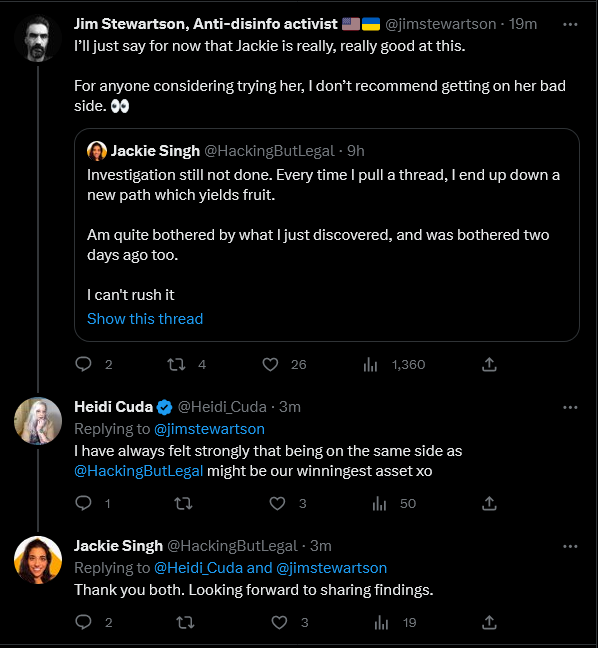Reply to Heidi Cuda's tweet
Viewport: 598px width, 648px height.
pos(83,503)
